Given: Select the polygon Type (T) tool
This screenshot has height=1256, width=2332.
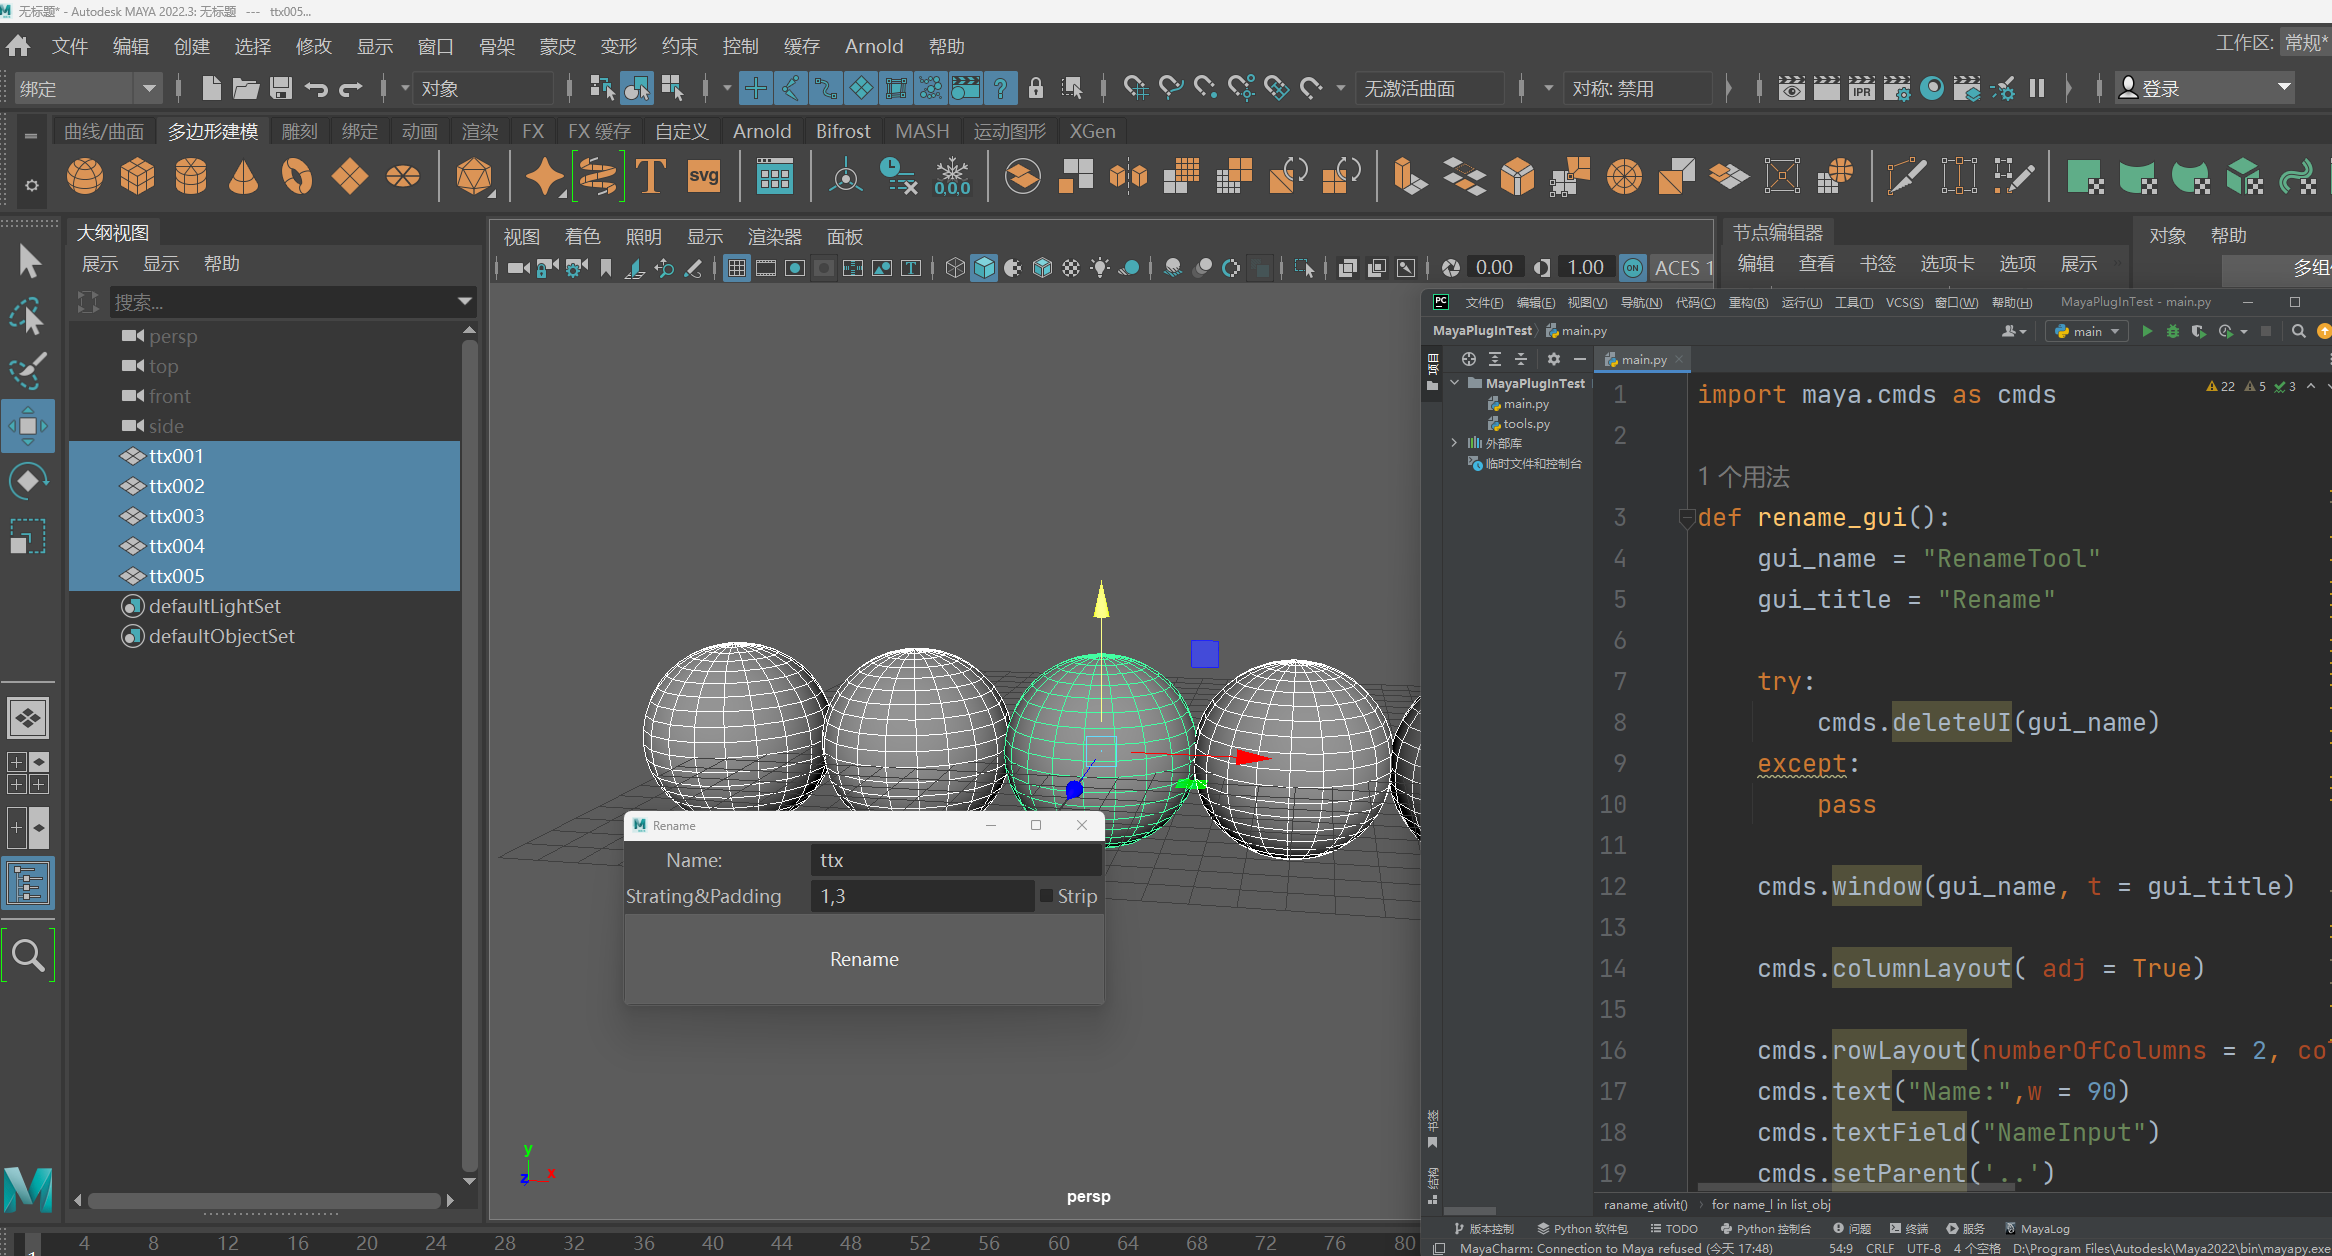Looking at the screenshot, I should click(x=651, y=177).
